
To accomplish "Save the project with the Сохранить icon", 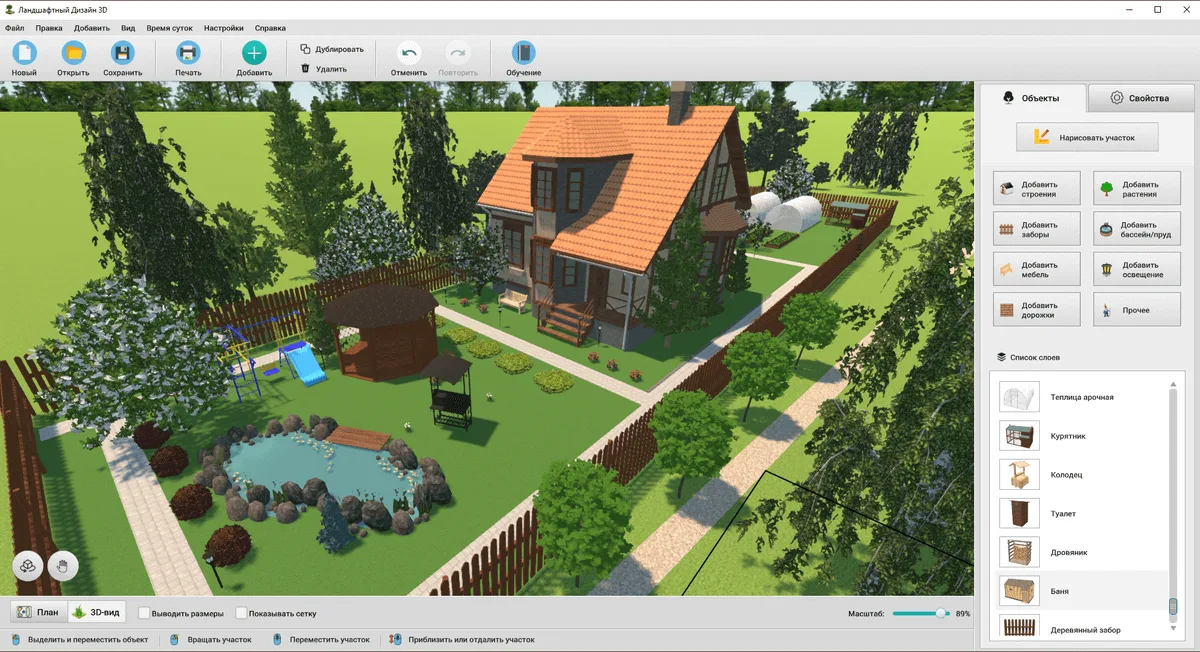I will pyautogui.click(x=122, y=54).
